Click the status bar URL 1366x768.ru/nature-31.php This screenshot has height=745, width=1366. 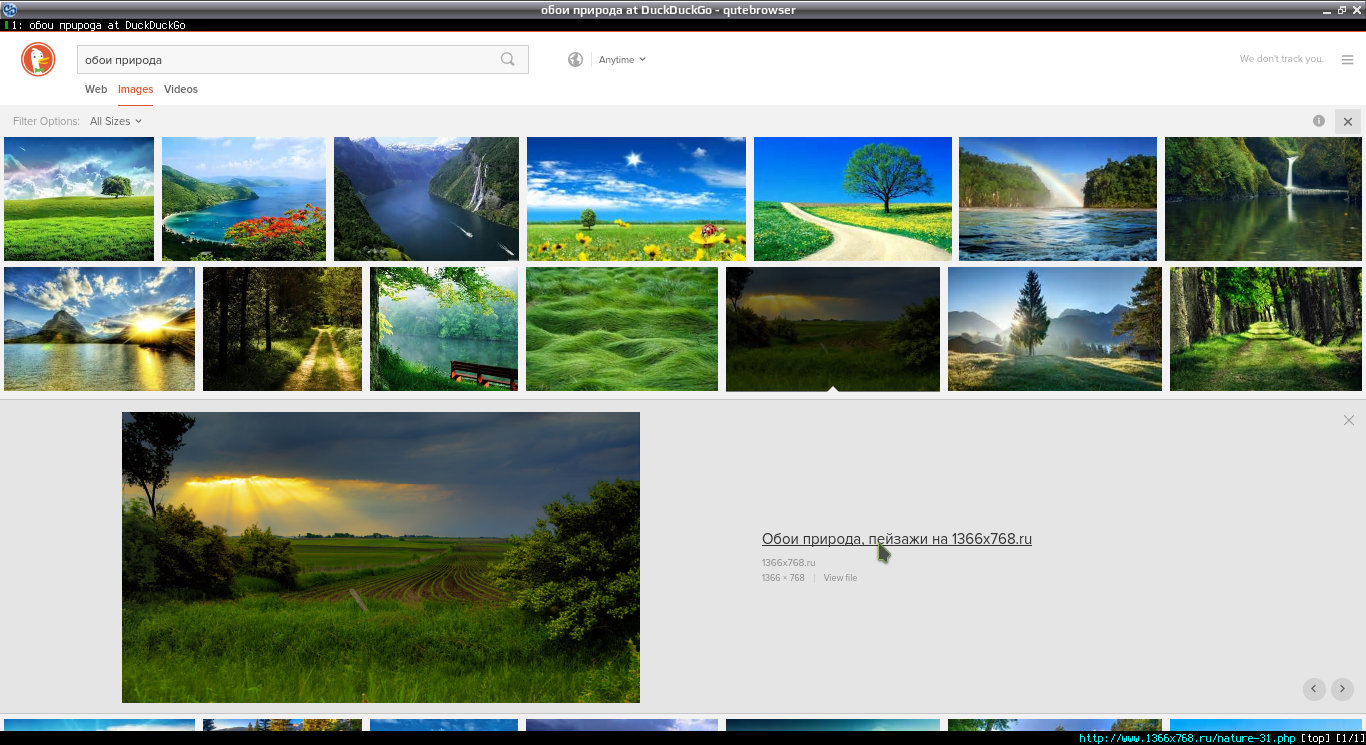coord(1187,738)
